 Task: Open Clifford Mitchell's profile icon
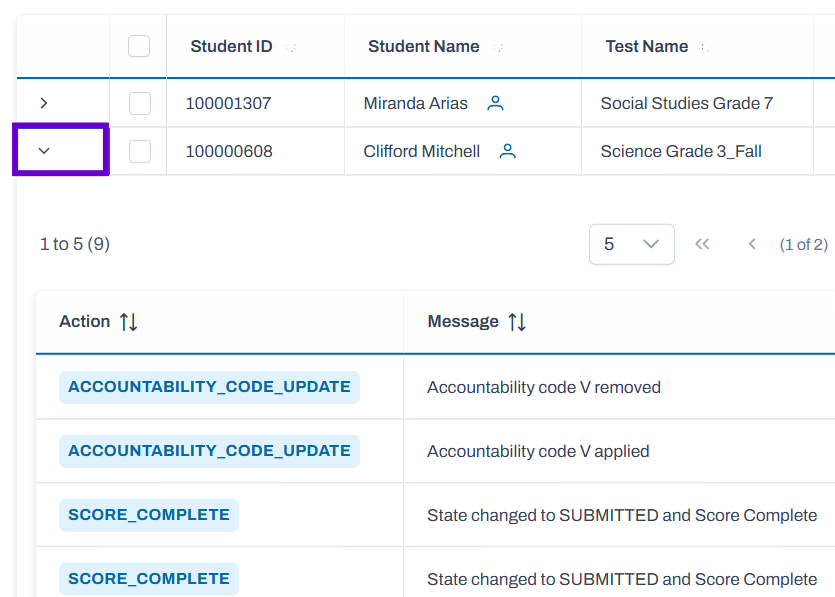point(507,151)
